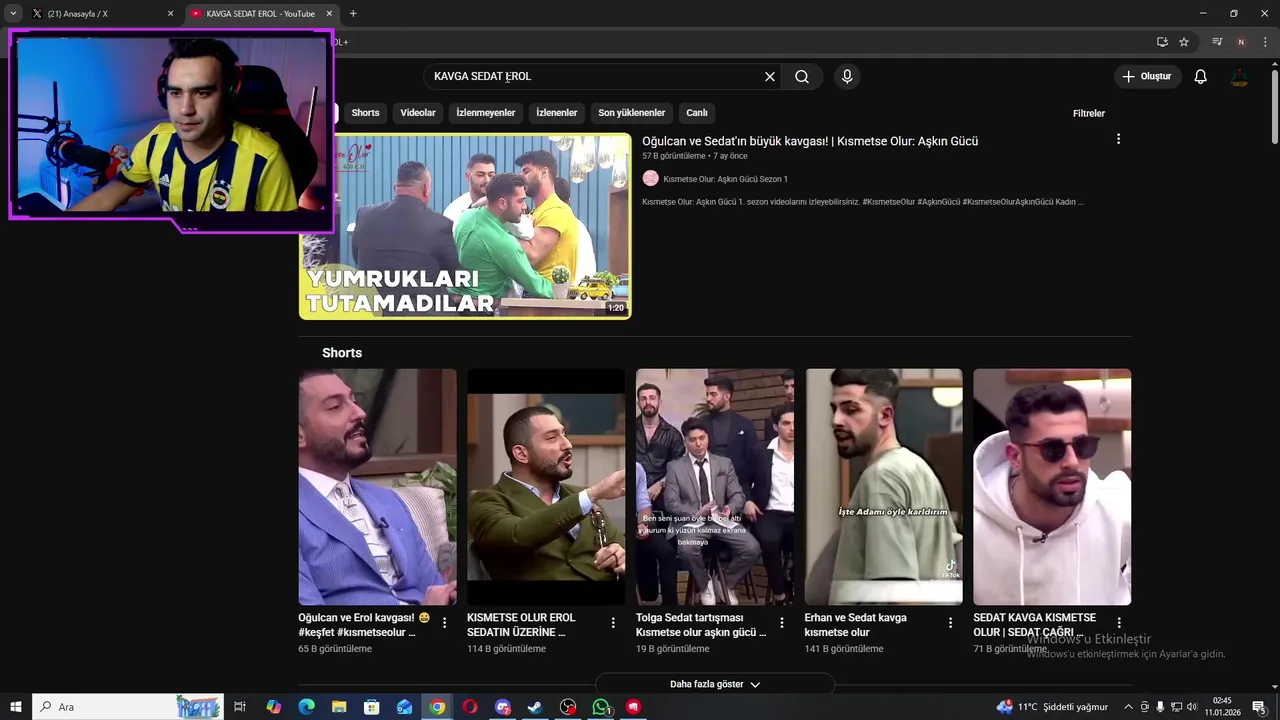The width and height of the screenshot is (1280, 720).
Task: Open OBS Studio from the taskbar
Action: tap(568, 707)
